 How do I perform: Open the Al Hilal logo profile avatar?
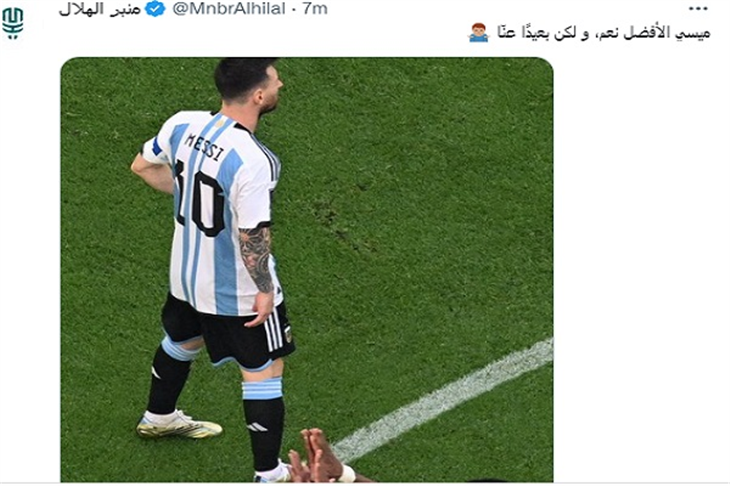pyautogui.click(x=13, y=24)
